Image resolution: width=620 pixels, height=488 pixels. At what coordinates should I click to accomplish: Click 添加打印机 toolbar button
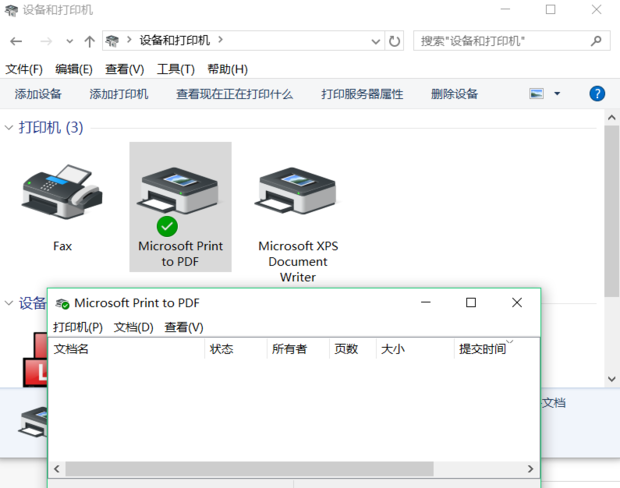tap(119, 94)
